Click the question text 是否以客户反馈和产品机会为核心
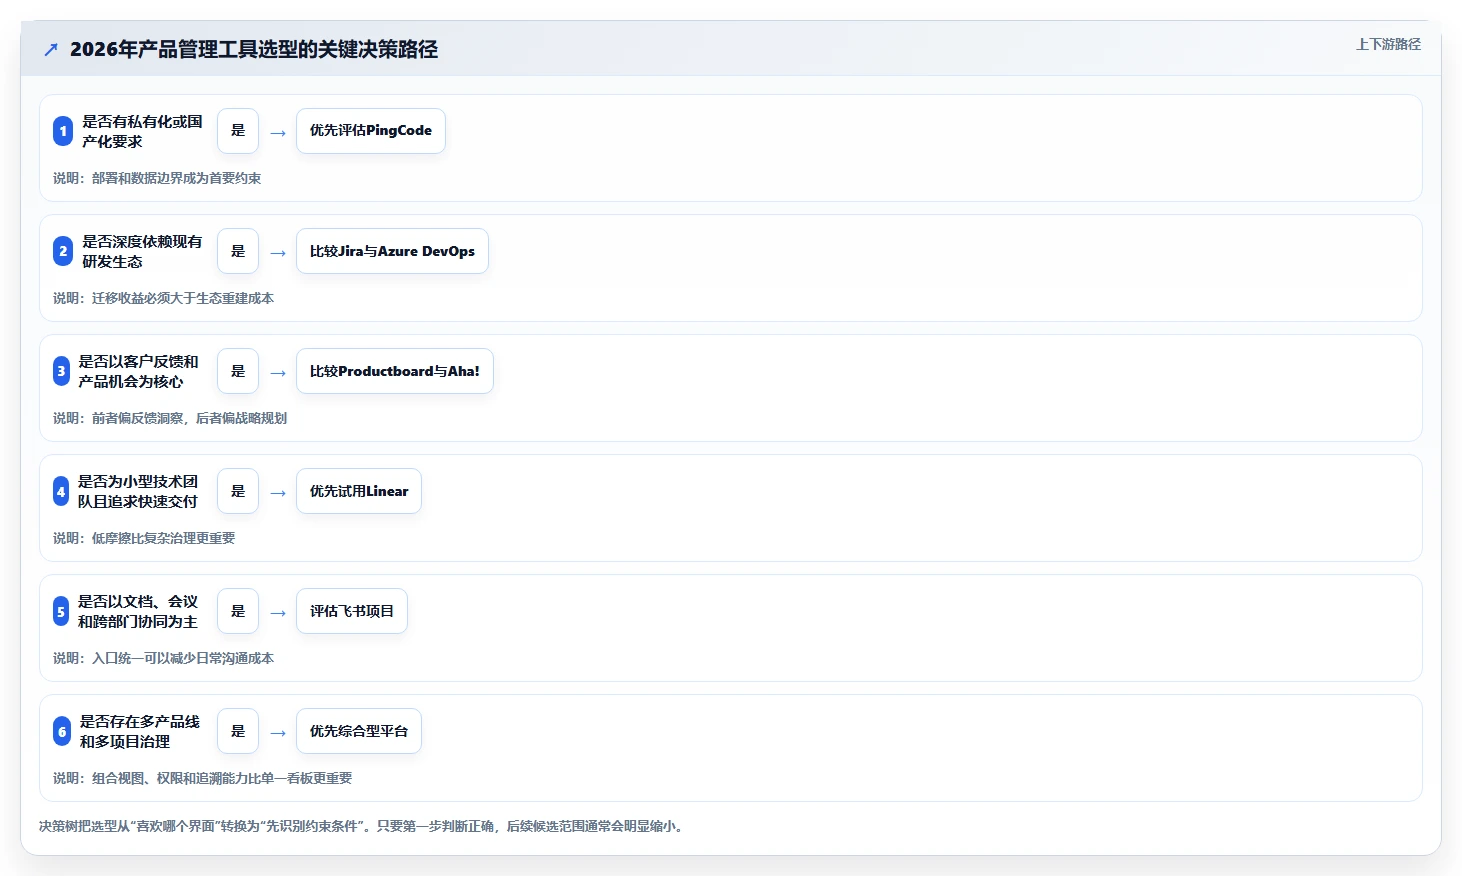The width and height of the screenshot is (1462, 876). pyautogui.click(x=139, y=371)
